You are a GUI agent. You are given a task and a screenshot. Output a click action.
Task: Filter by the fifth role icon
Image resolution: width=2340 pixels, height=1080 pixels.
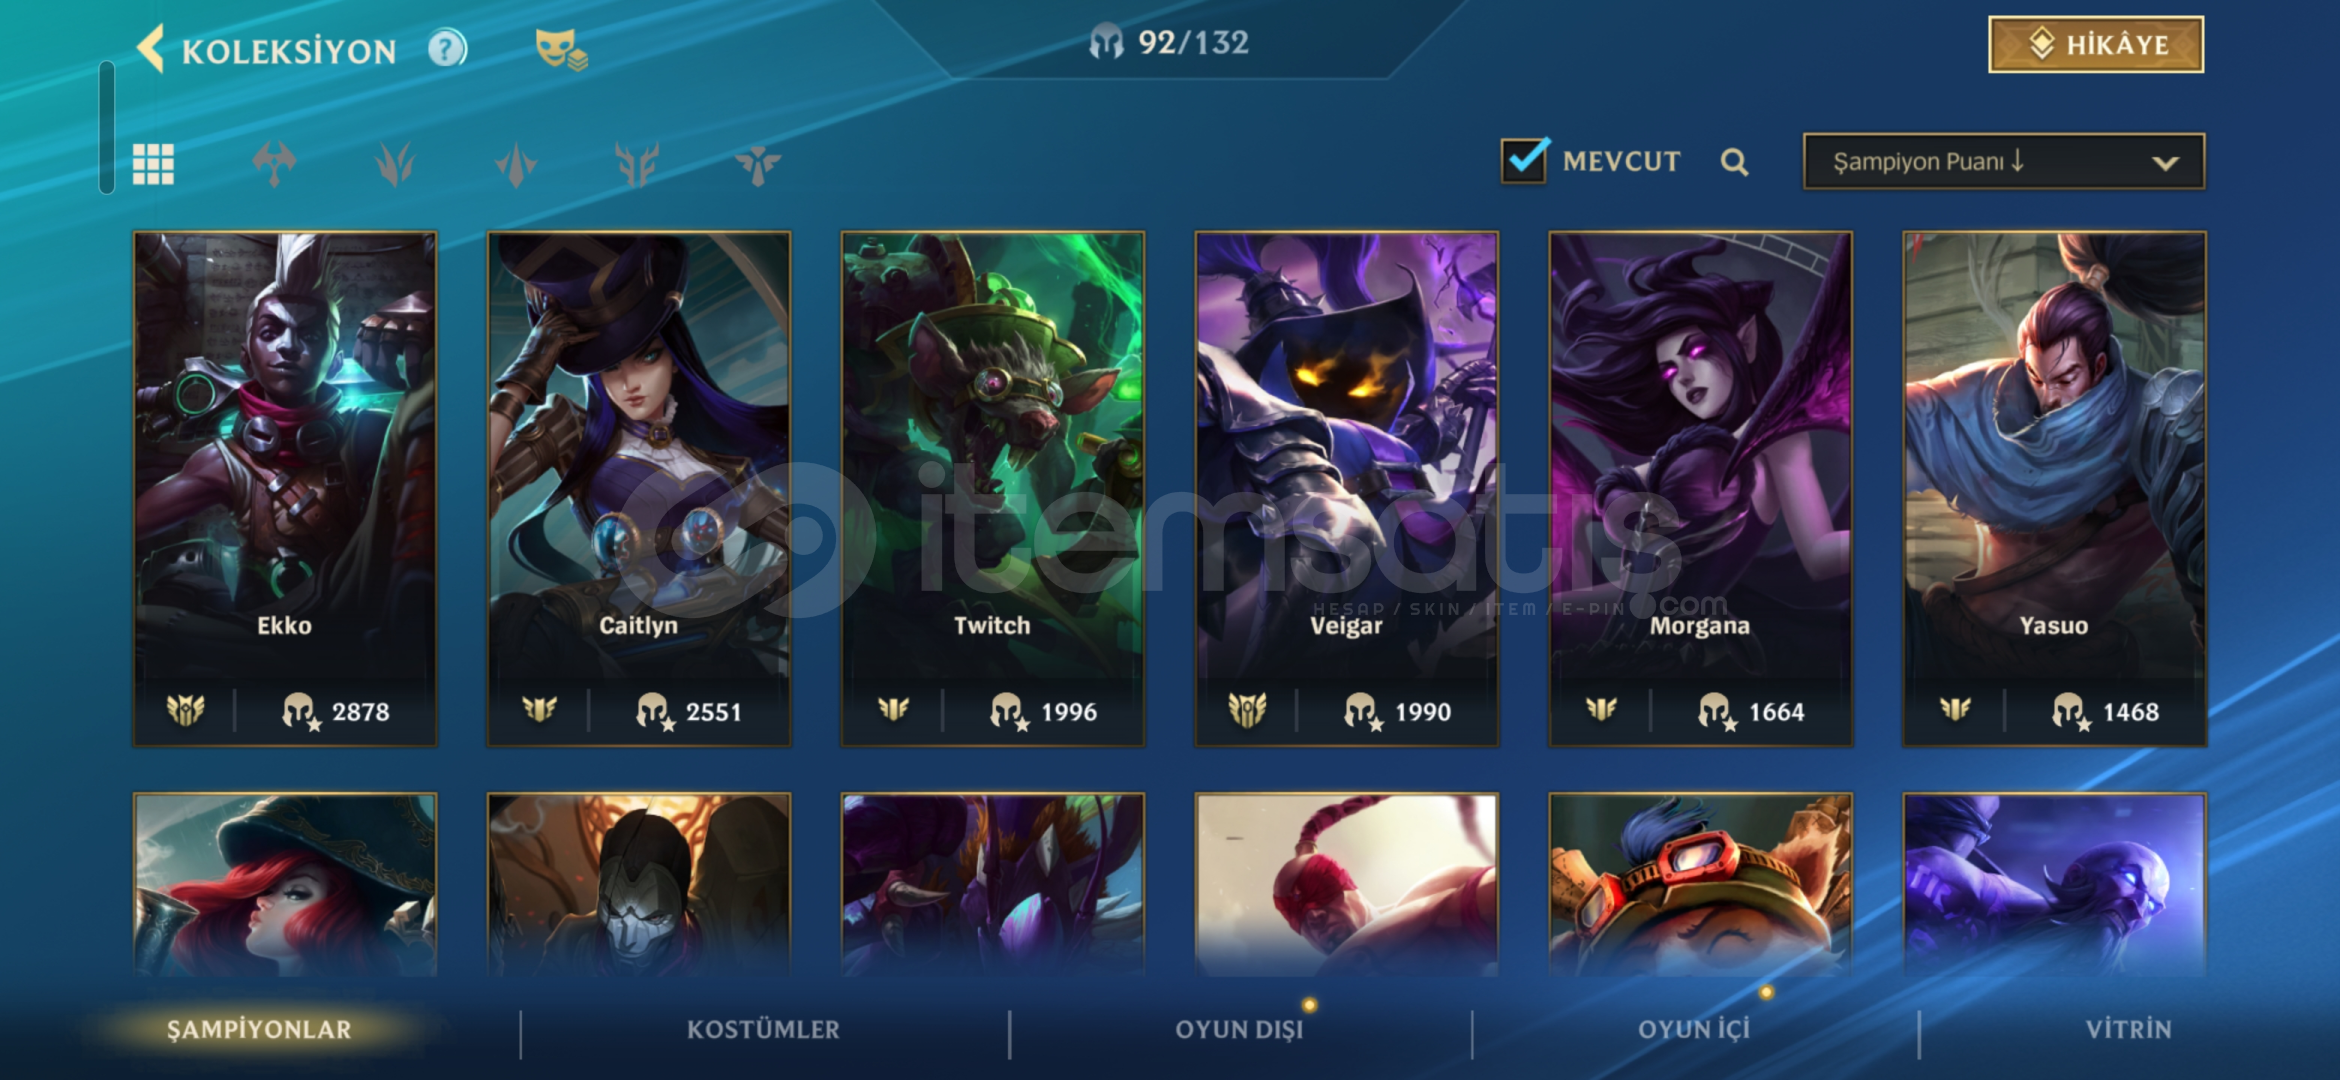click(x=758, y=163)
